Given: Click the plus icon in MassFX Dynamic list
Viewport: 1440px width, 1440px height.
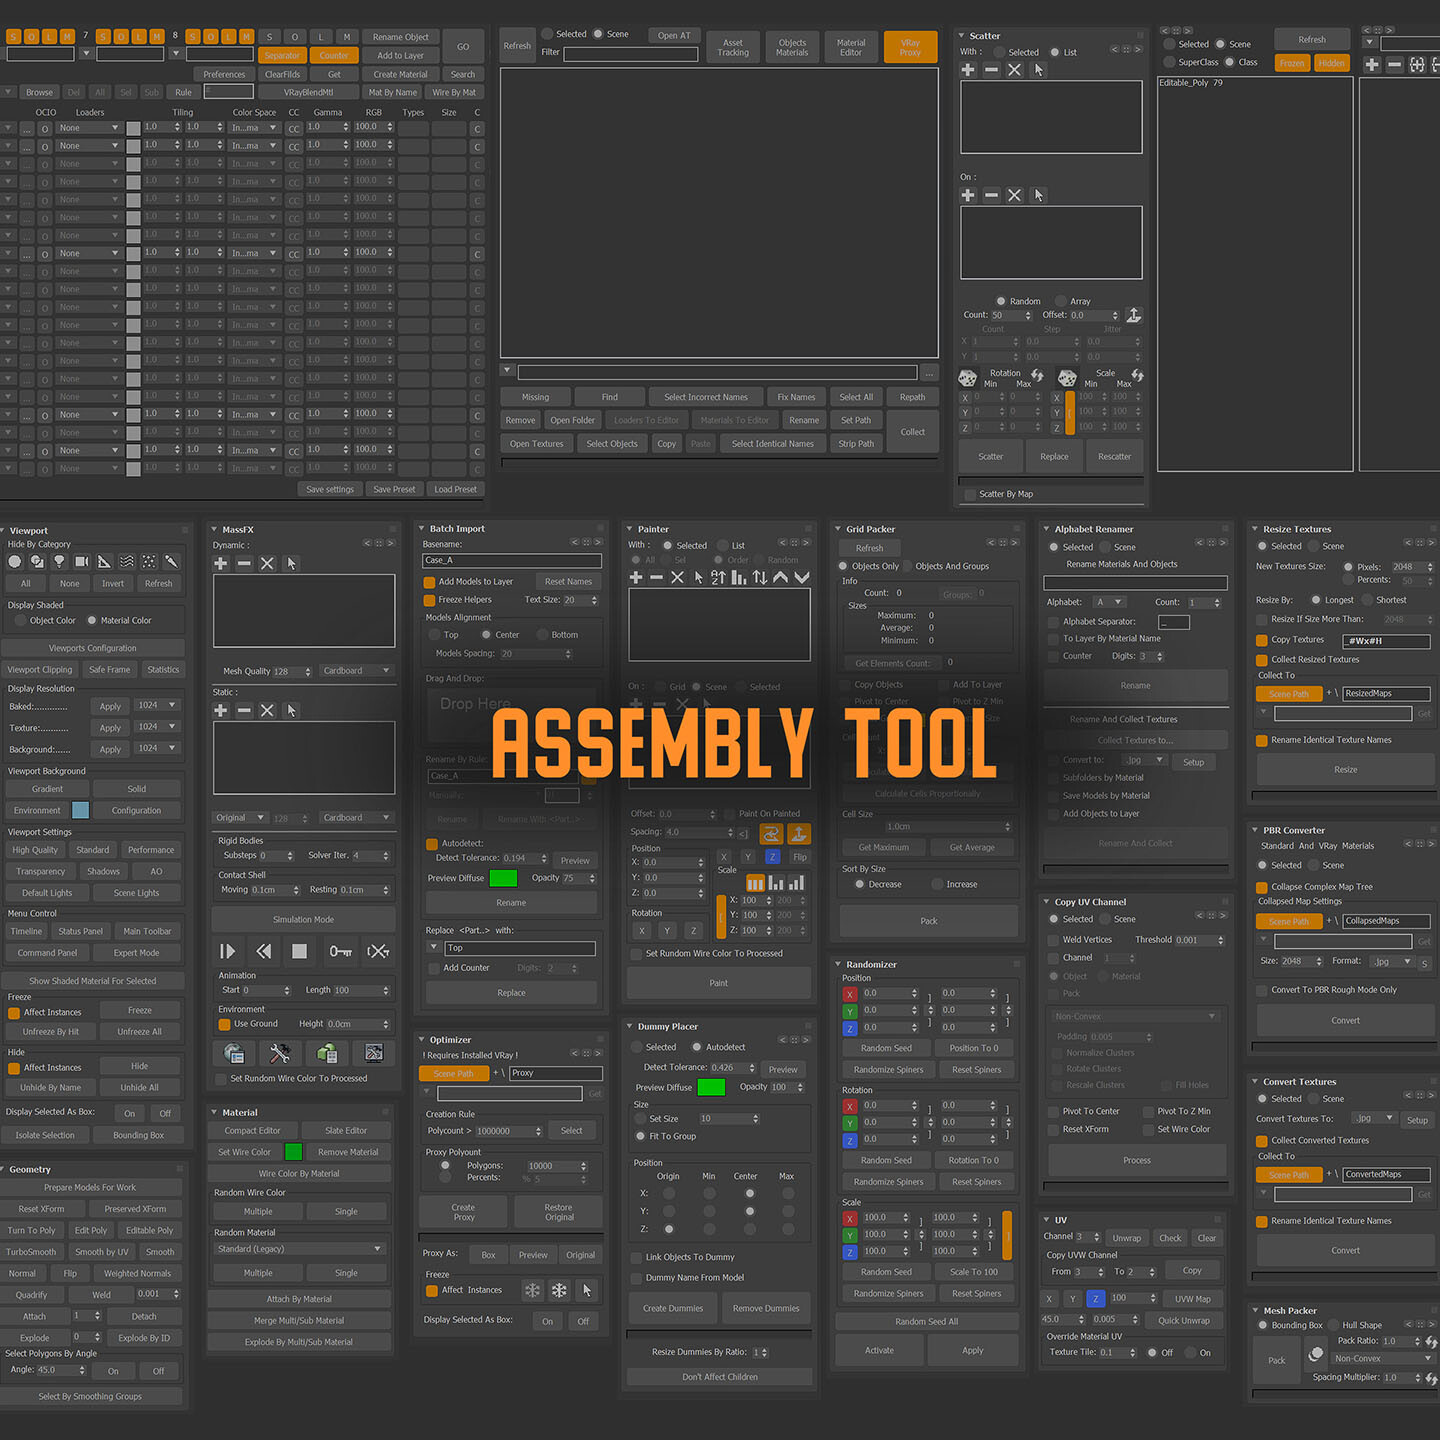Looking at the screenshot, I should point(220,563).
